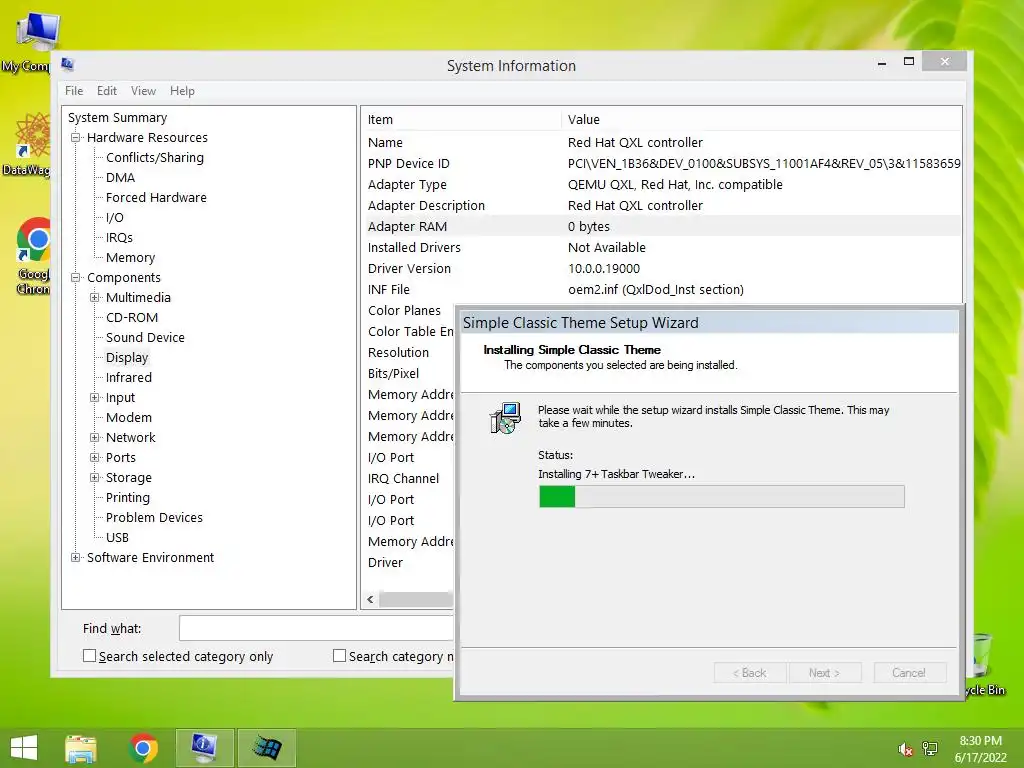Screen dimensions: 1024x768
Task: Click the 'oem2.inf (QxlDod_Inst section)' value
Action: point(656,289)
